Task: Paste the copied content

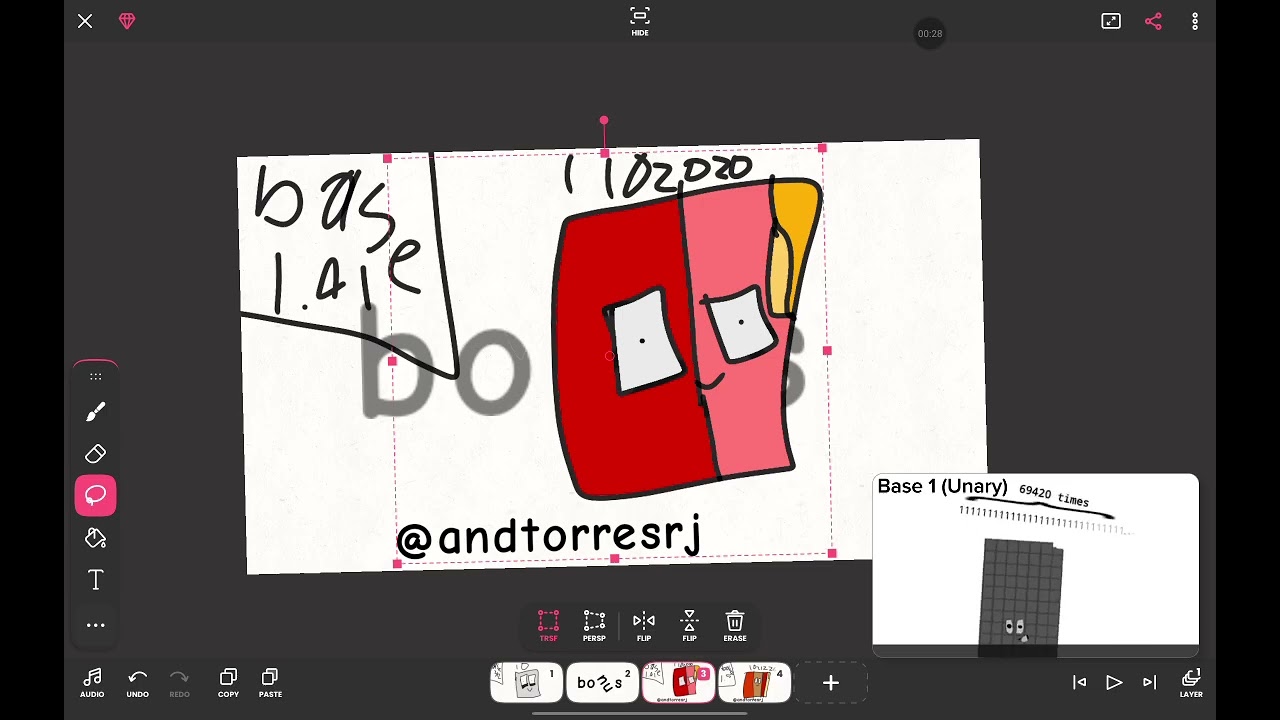Action: point(270,683)
